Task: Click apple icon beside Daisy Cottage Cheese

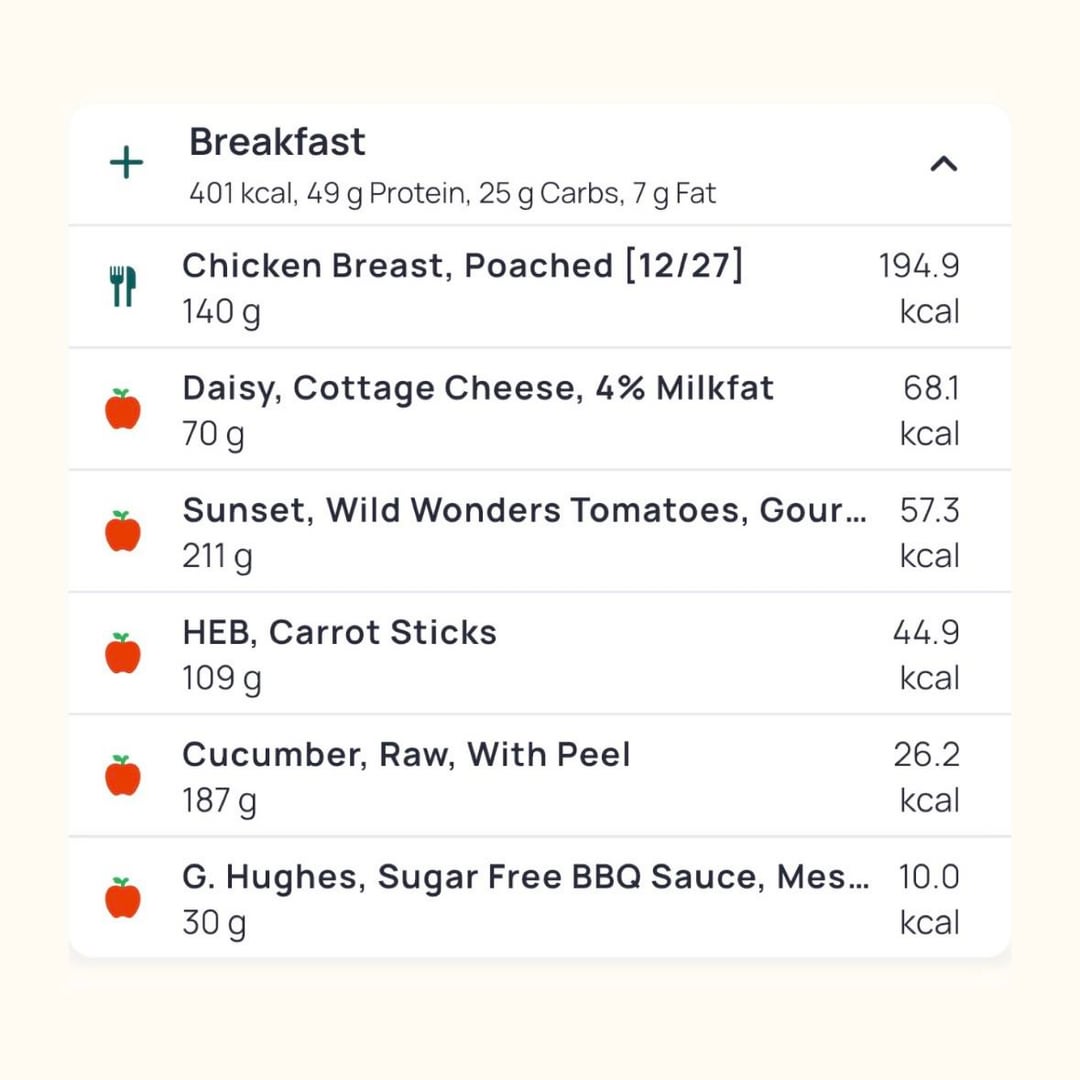Action: coord(123,409)
